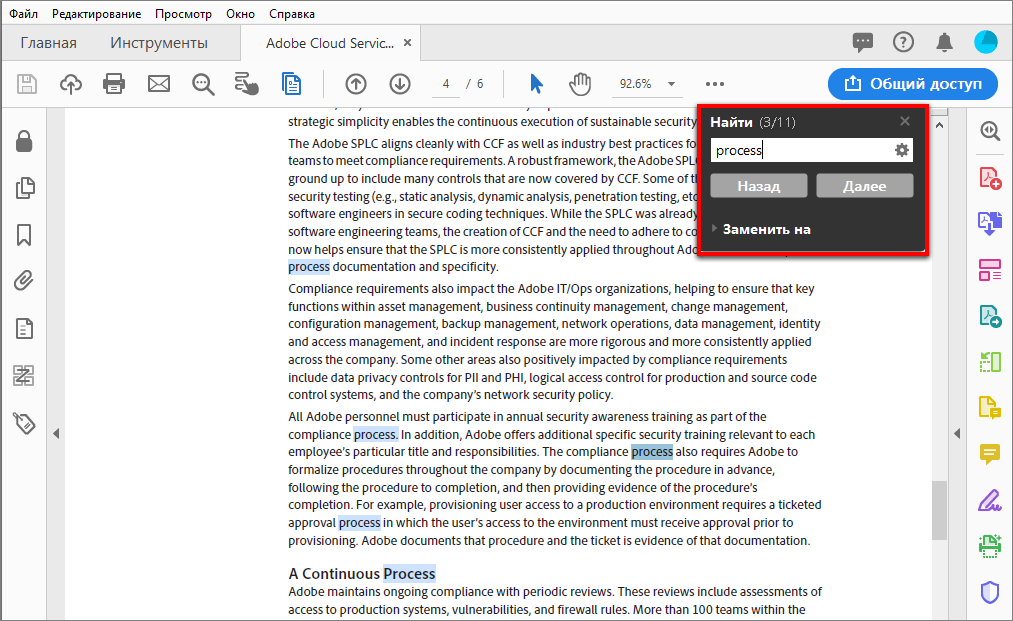Send the file by email envelope icon
Screen dimensions: 1013x621
[x=159, y=84]
